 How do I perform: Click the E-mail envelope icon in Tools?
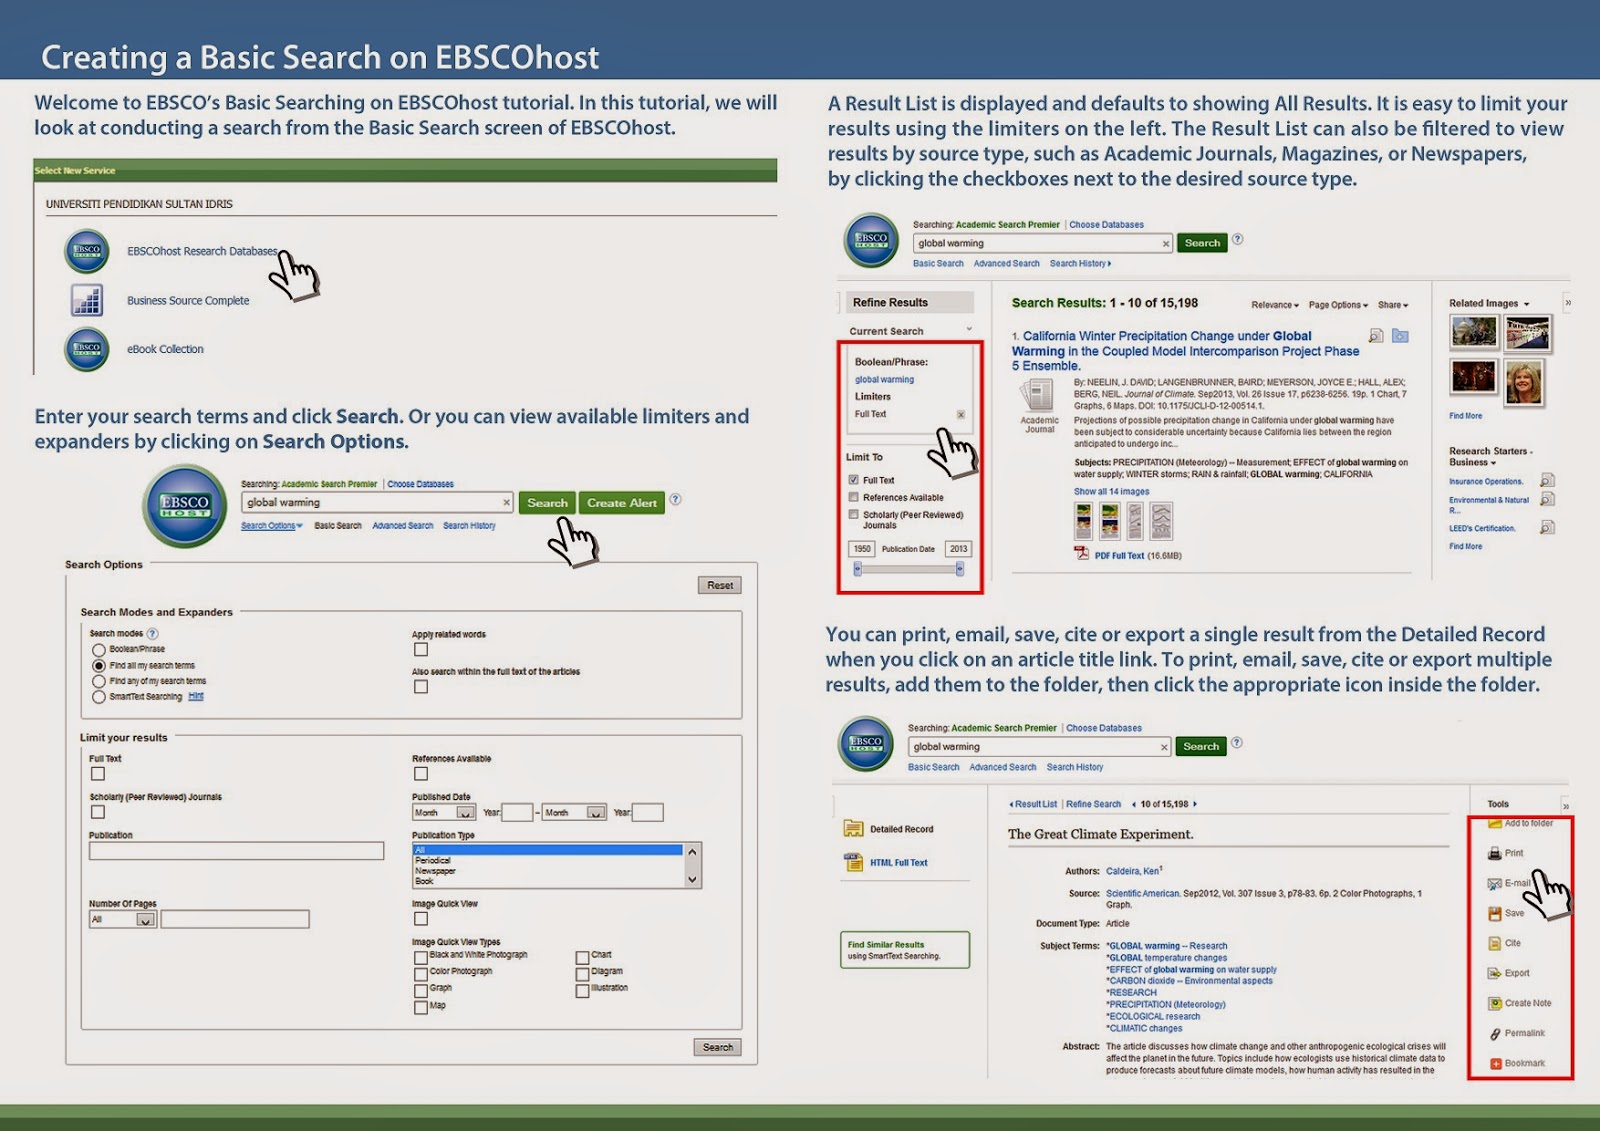(x=1495, y=883)
